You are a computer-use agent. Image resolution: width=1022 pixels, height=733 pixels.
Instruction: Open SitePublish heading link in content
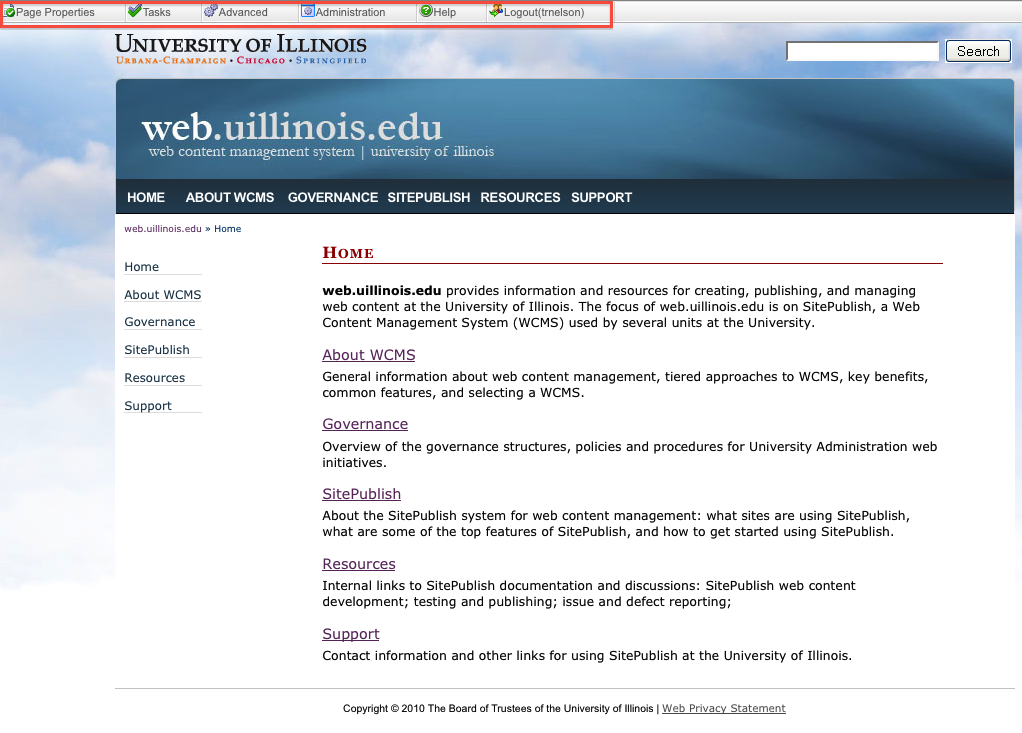pos(362,494)
